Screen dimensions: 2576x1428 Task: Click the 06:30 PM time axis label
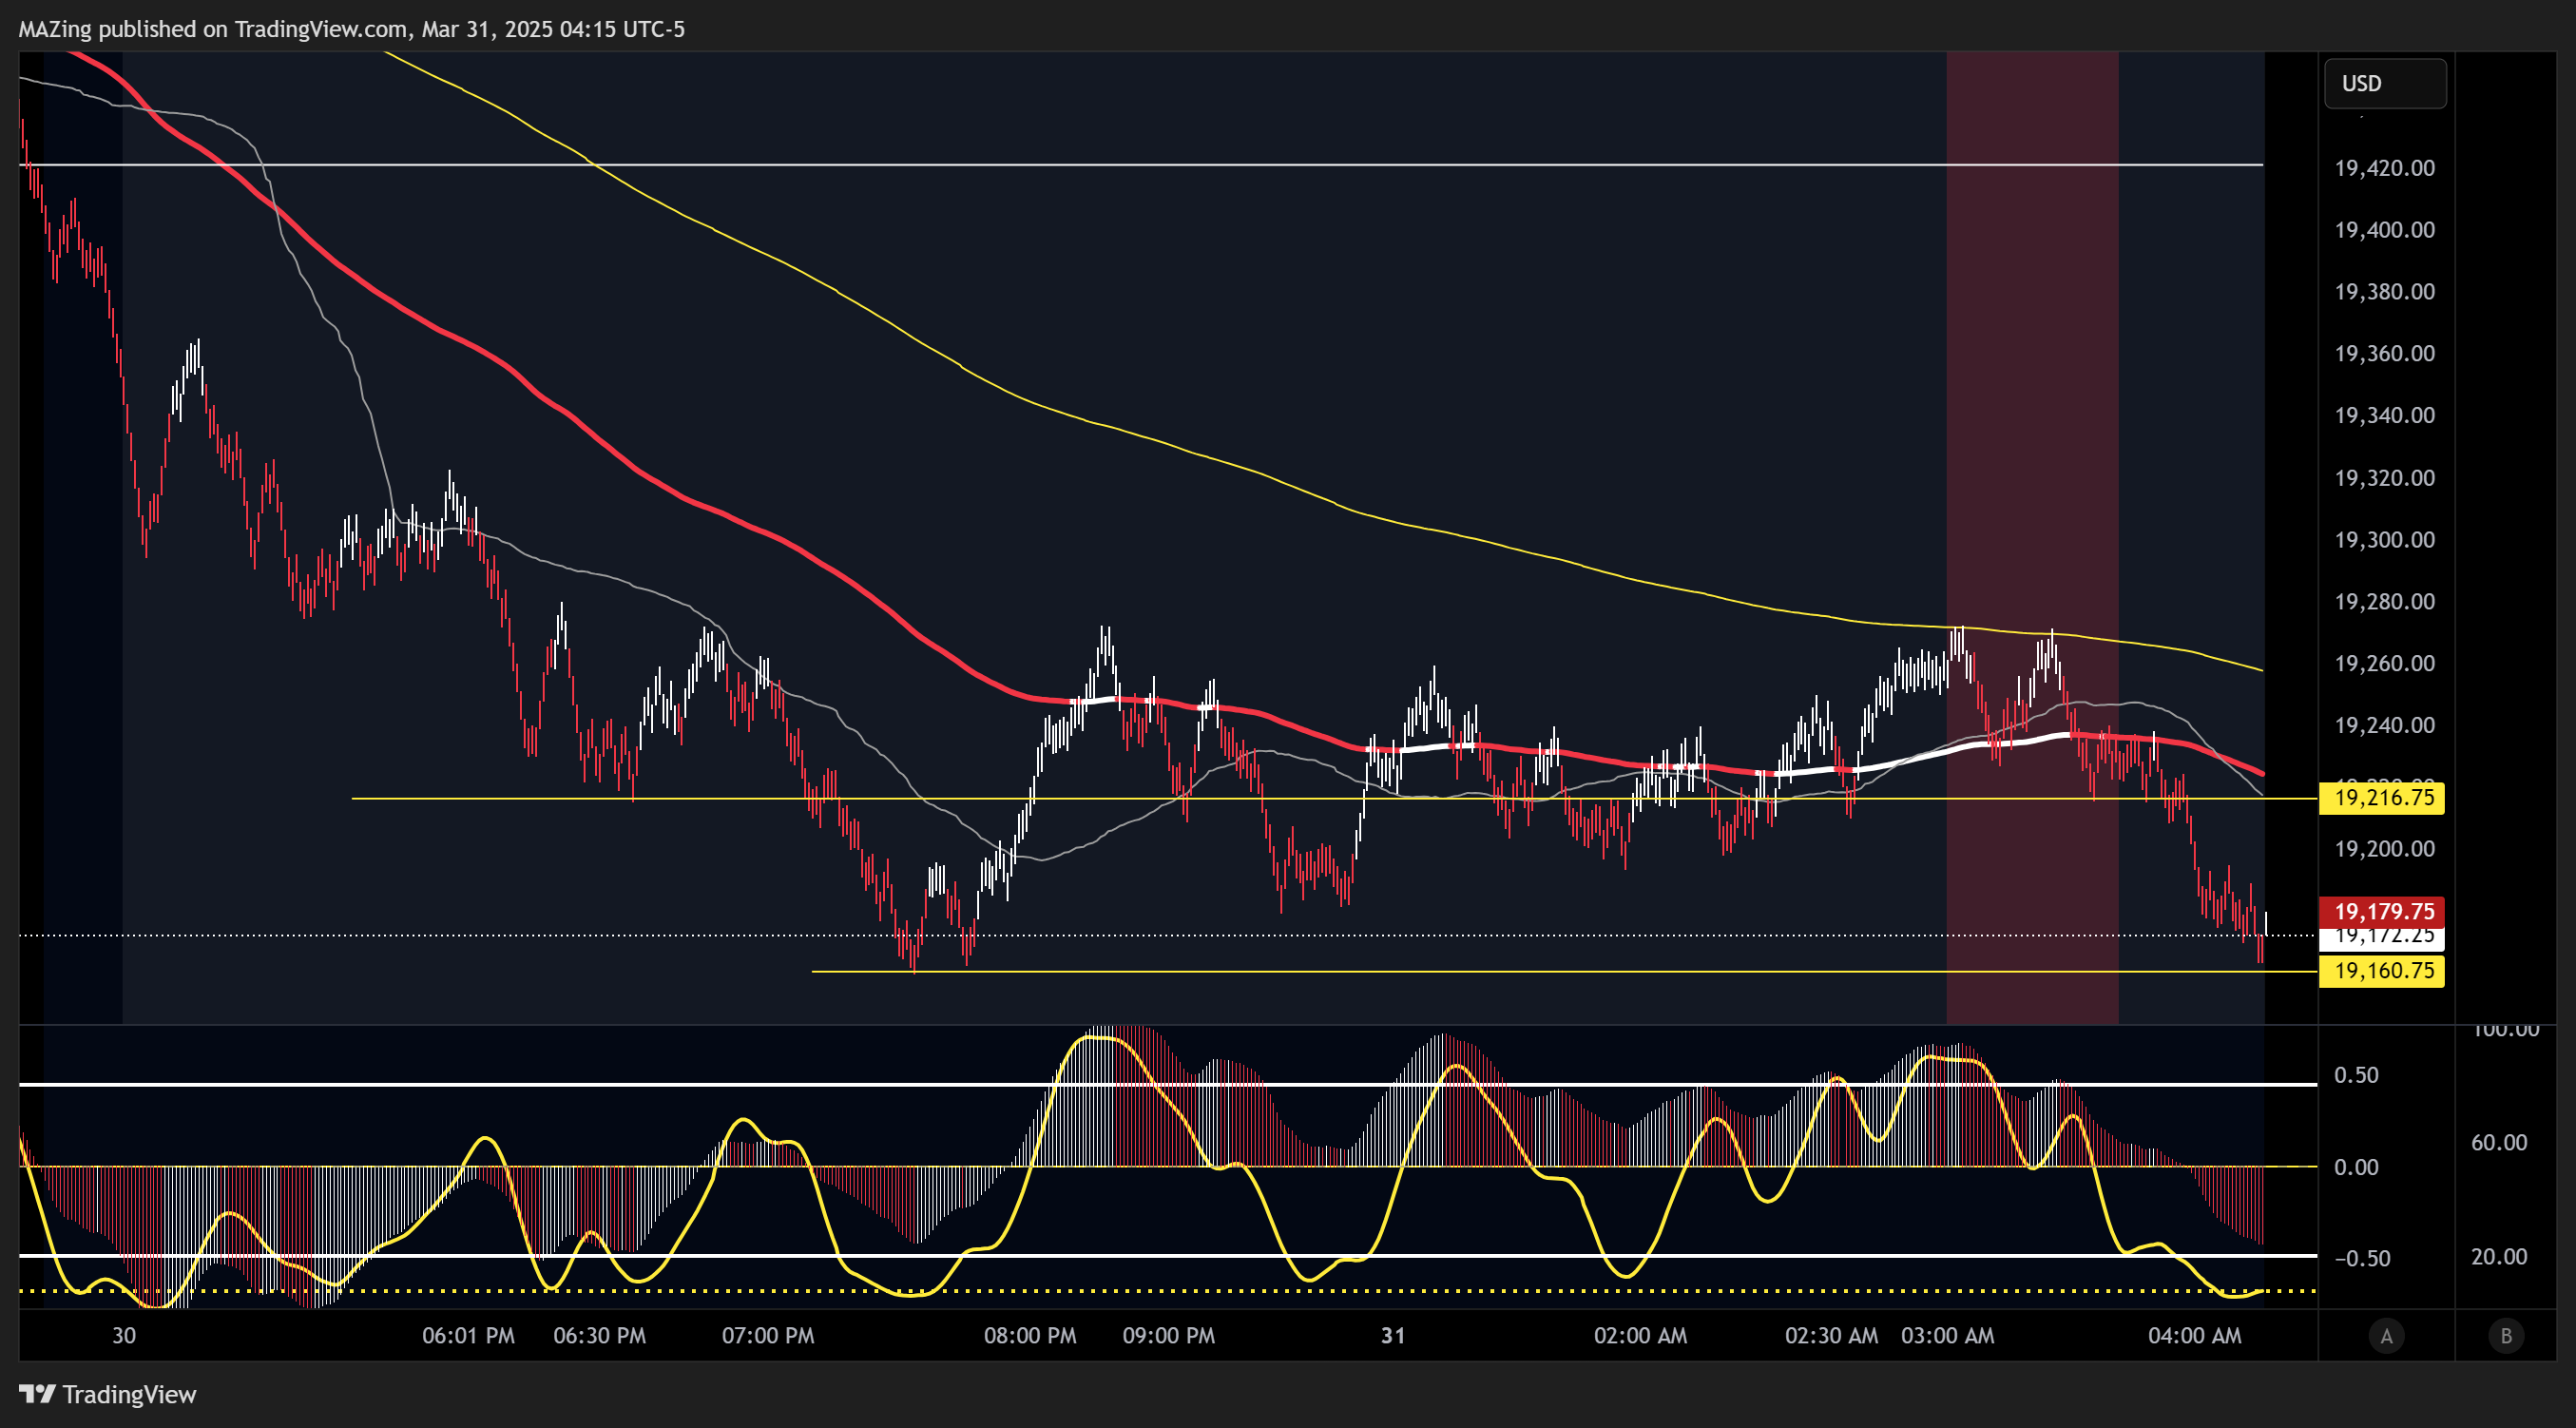[x=599, y=1336]
